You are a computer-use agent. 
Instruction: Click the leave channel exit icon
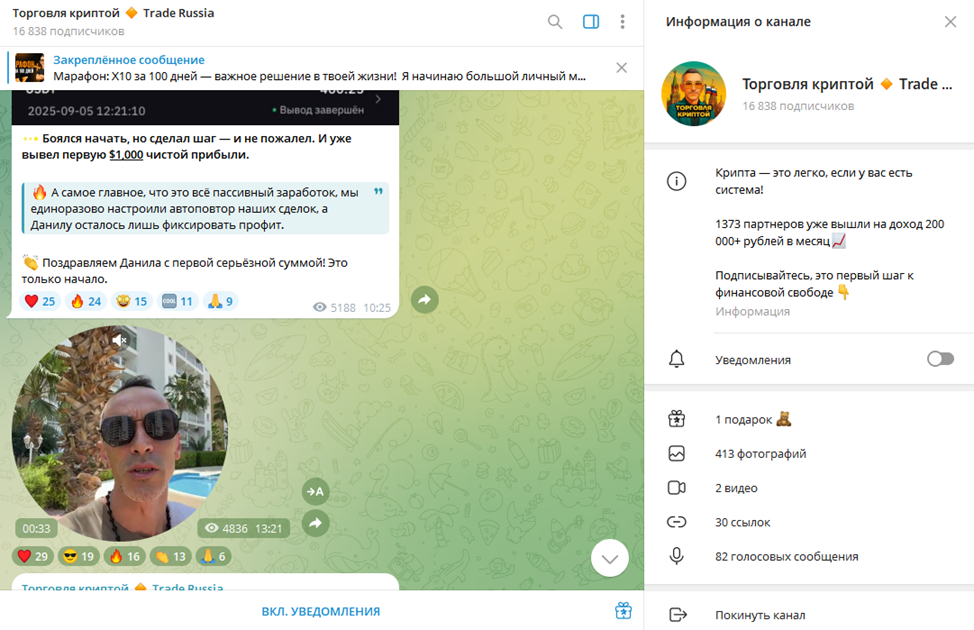pos(678,614)
